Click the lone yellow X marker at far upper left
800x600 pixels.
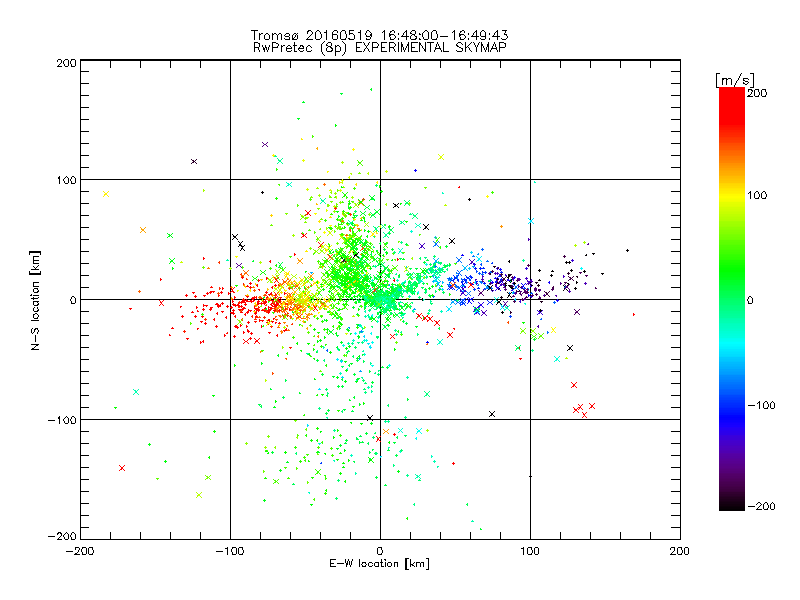pos(106,194)
